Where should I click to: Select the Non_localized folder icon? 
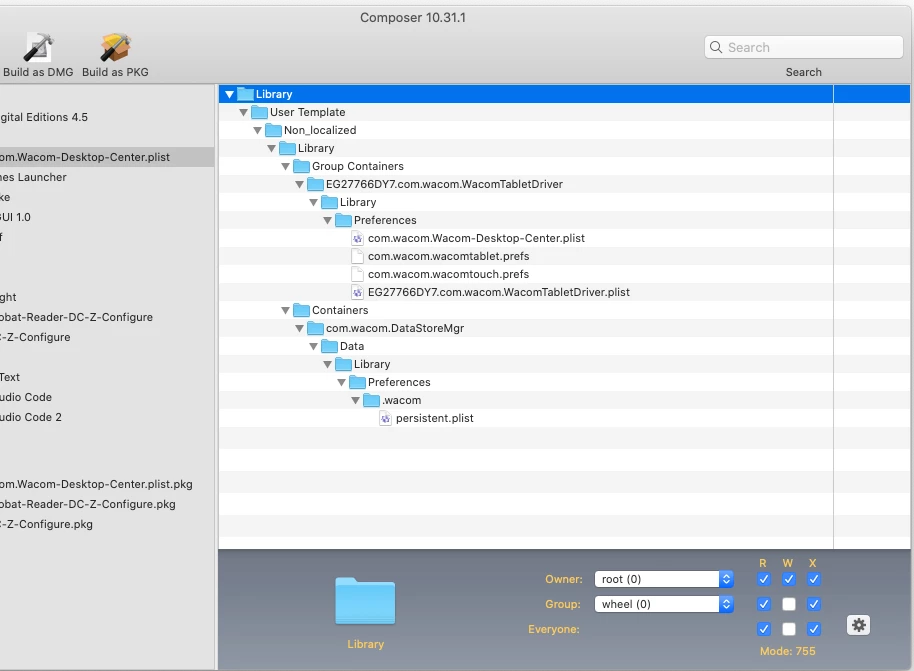coord(273,130)
